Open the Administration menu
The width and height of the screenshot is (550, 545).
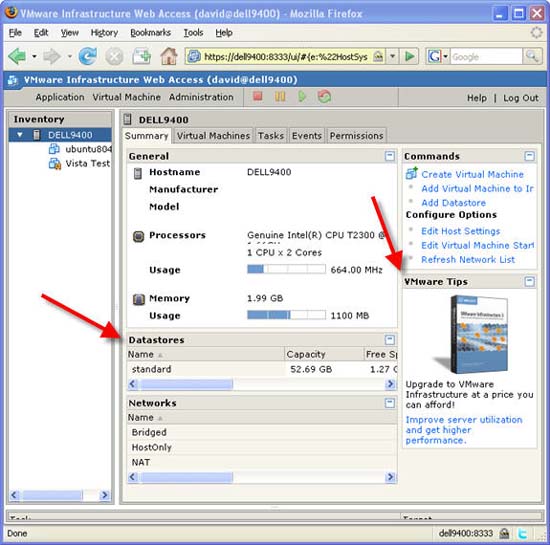[x=201, y=97]
